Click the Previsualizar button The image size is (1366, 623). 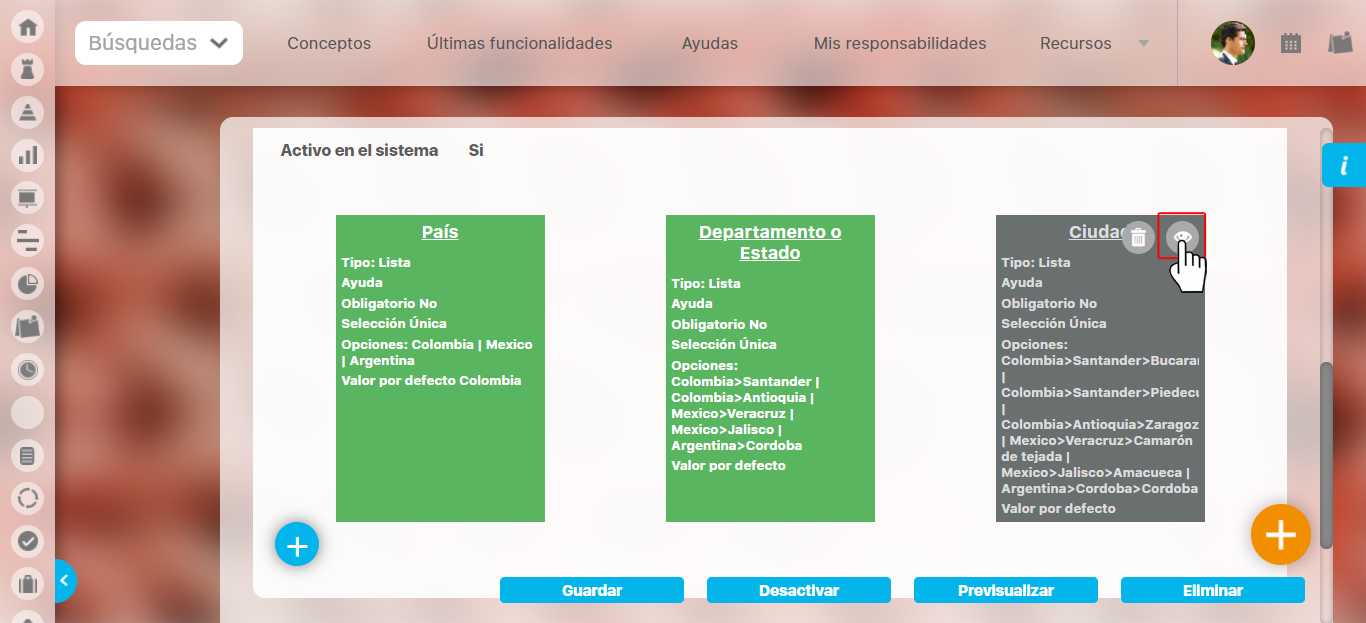[x=1005, y=590]
